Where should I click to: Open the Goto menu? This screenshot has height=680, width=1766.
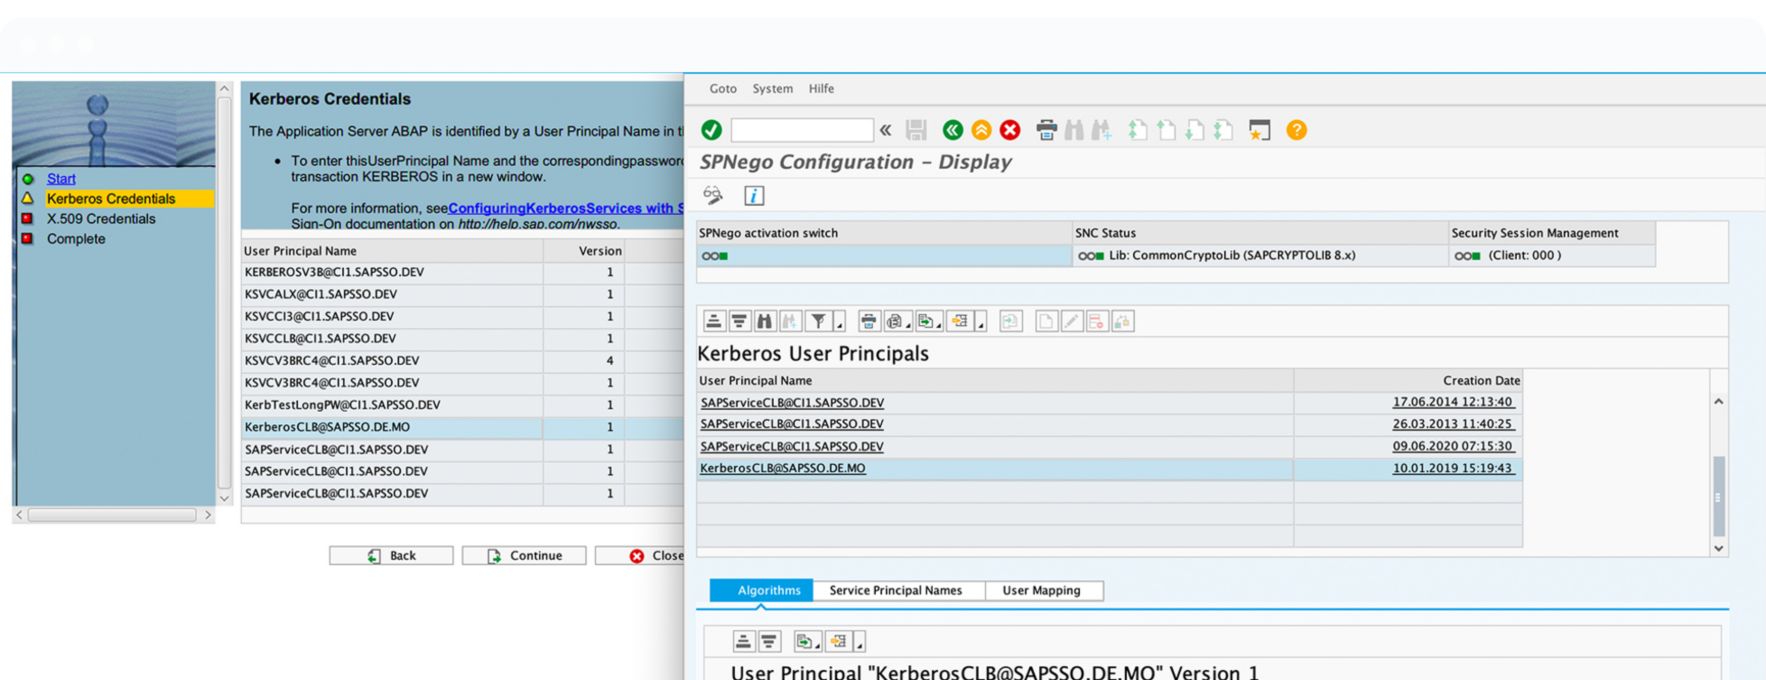coord(723,89)
